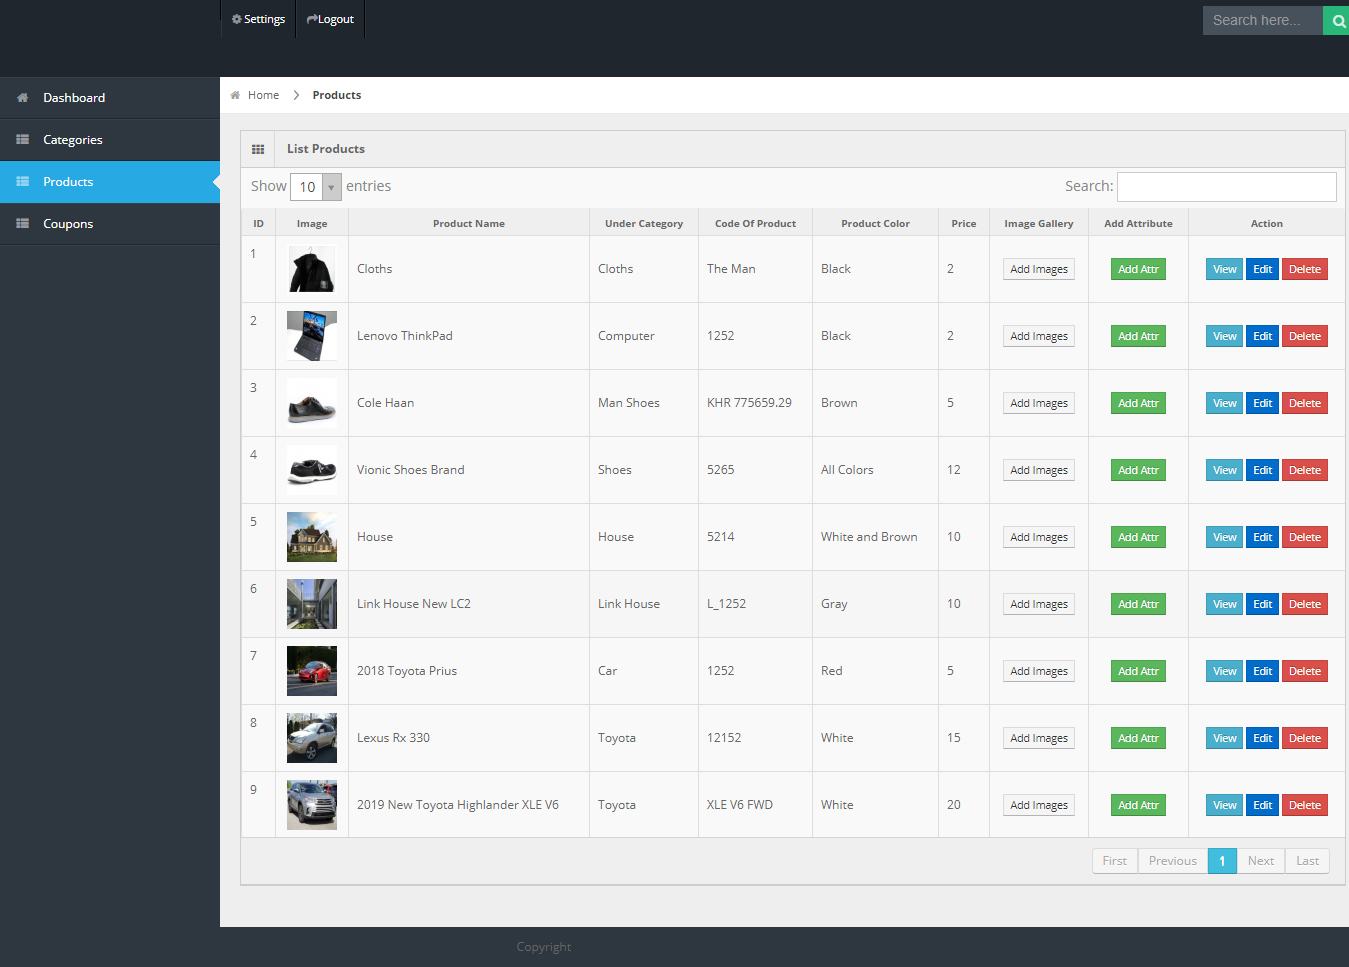Add Images for 2018 Toyota Prius
Screen dimensions: 1349x967
click(x=1038, y=672)
